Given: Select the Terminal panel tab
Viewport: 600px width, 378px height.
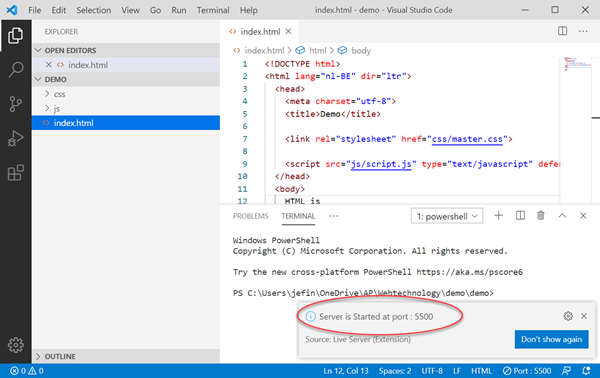Looking at the screenshot, I should (x=298, y=216).
